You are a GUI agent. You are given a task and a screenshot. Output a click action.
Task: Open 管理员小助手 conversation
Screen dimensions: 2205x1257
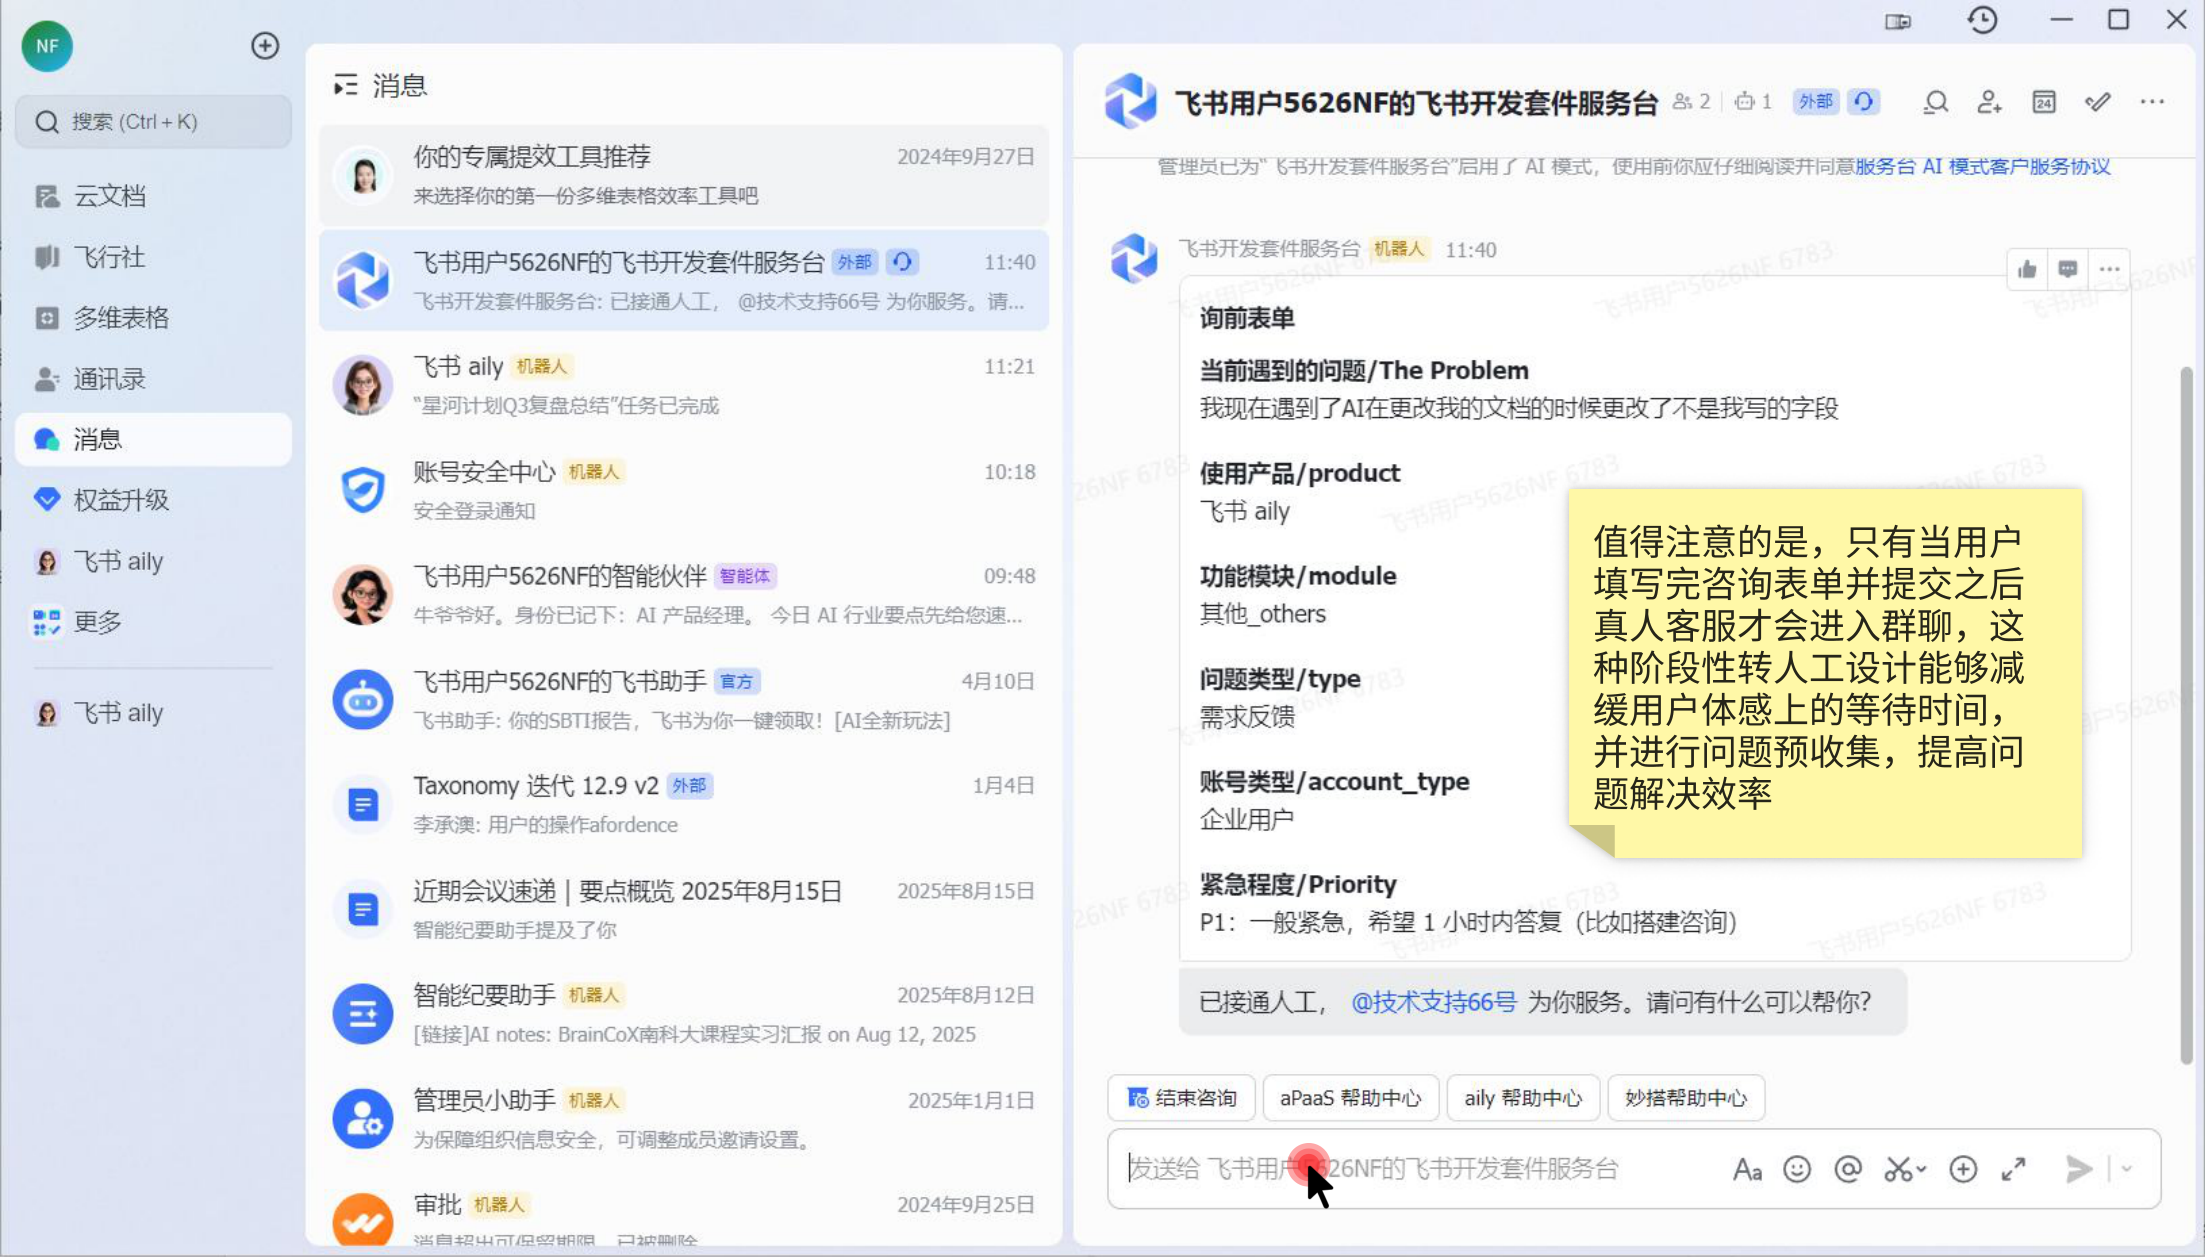pyautogui.click(x=684, y=1119)
